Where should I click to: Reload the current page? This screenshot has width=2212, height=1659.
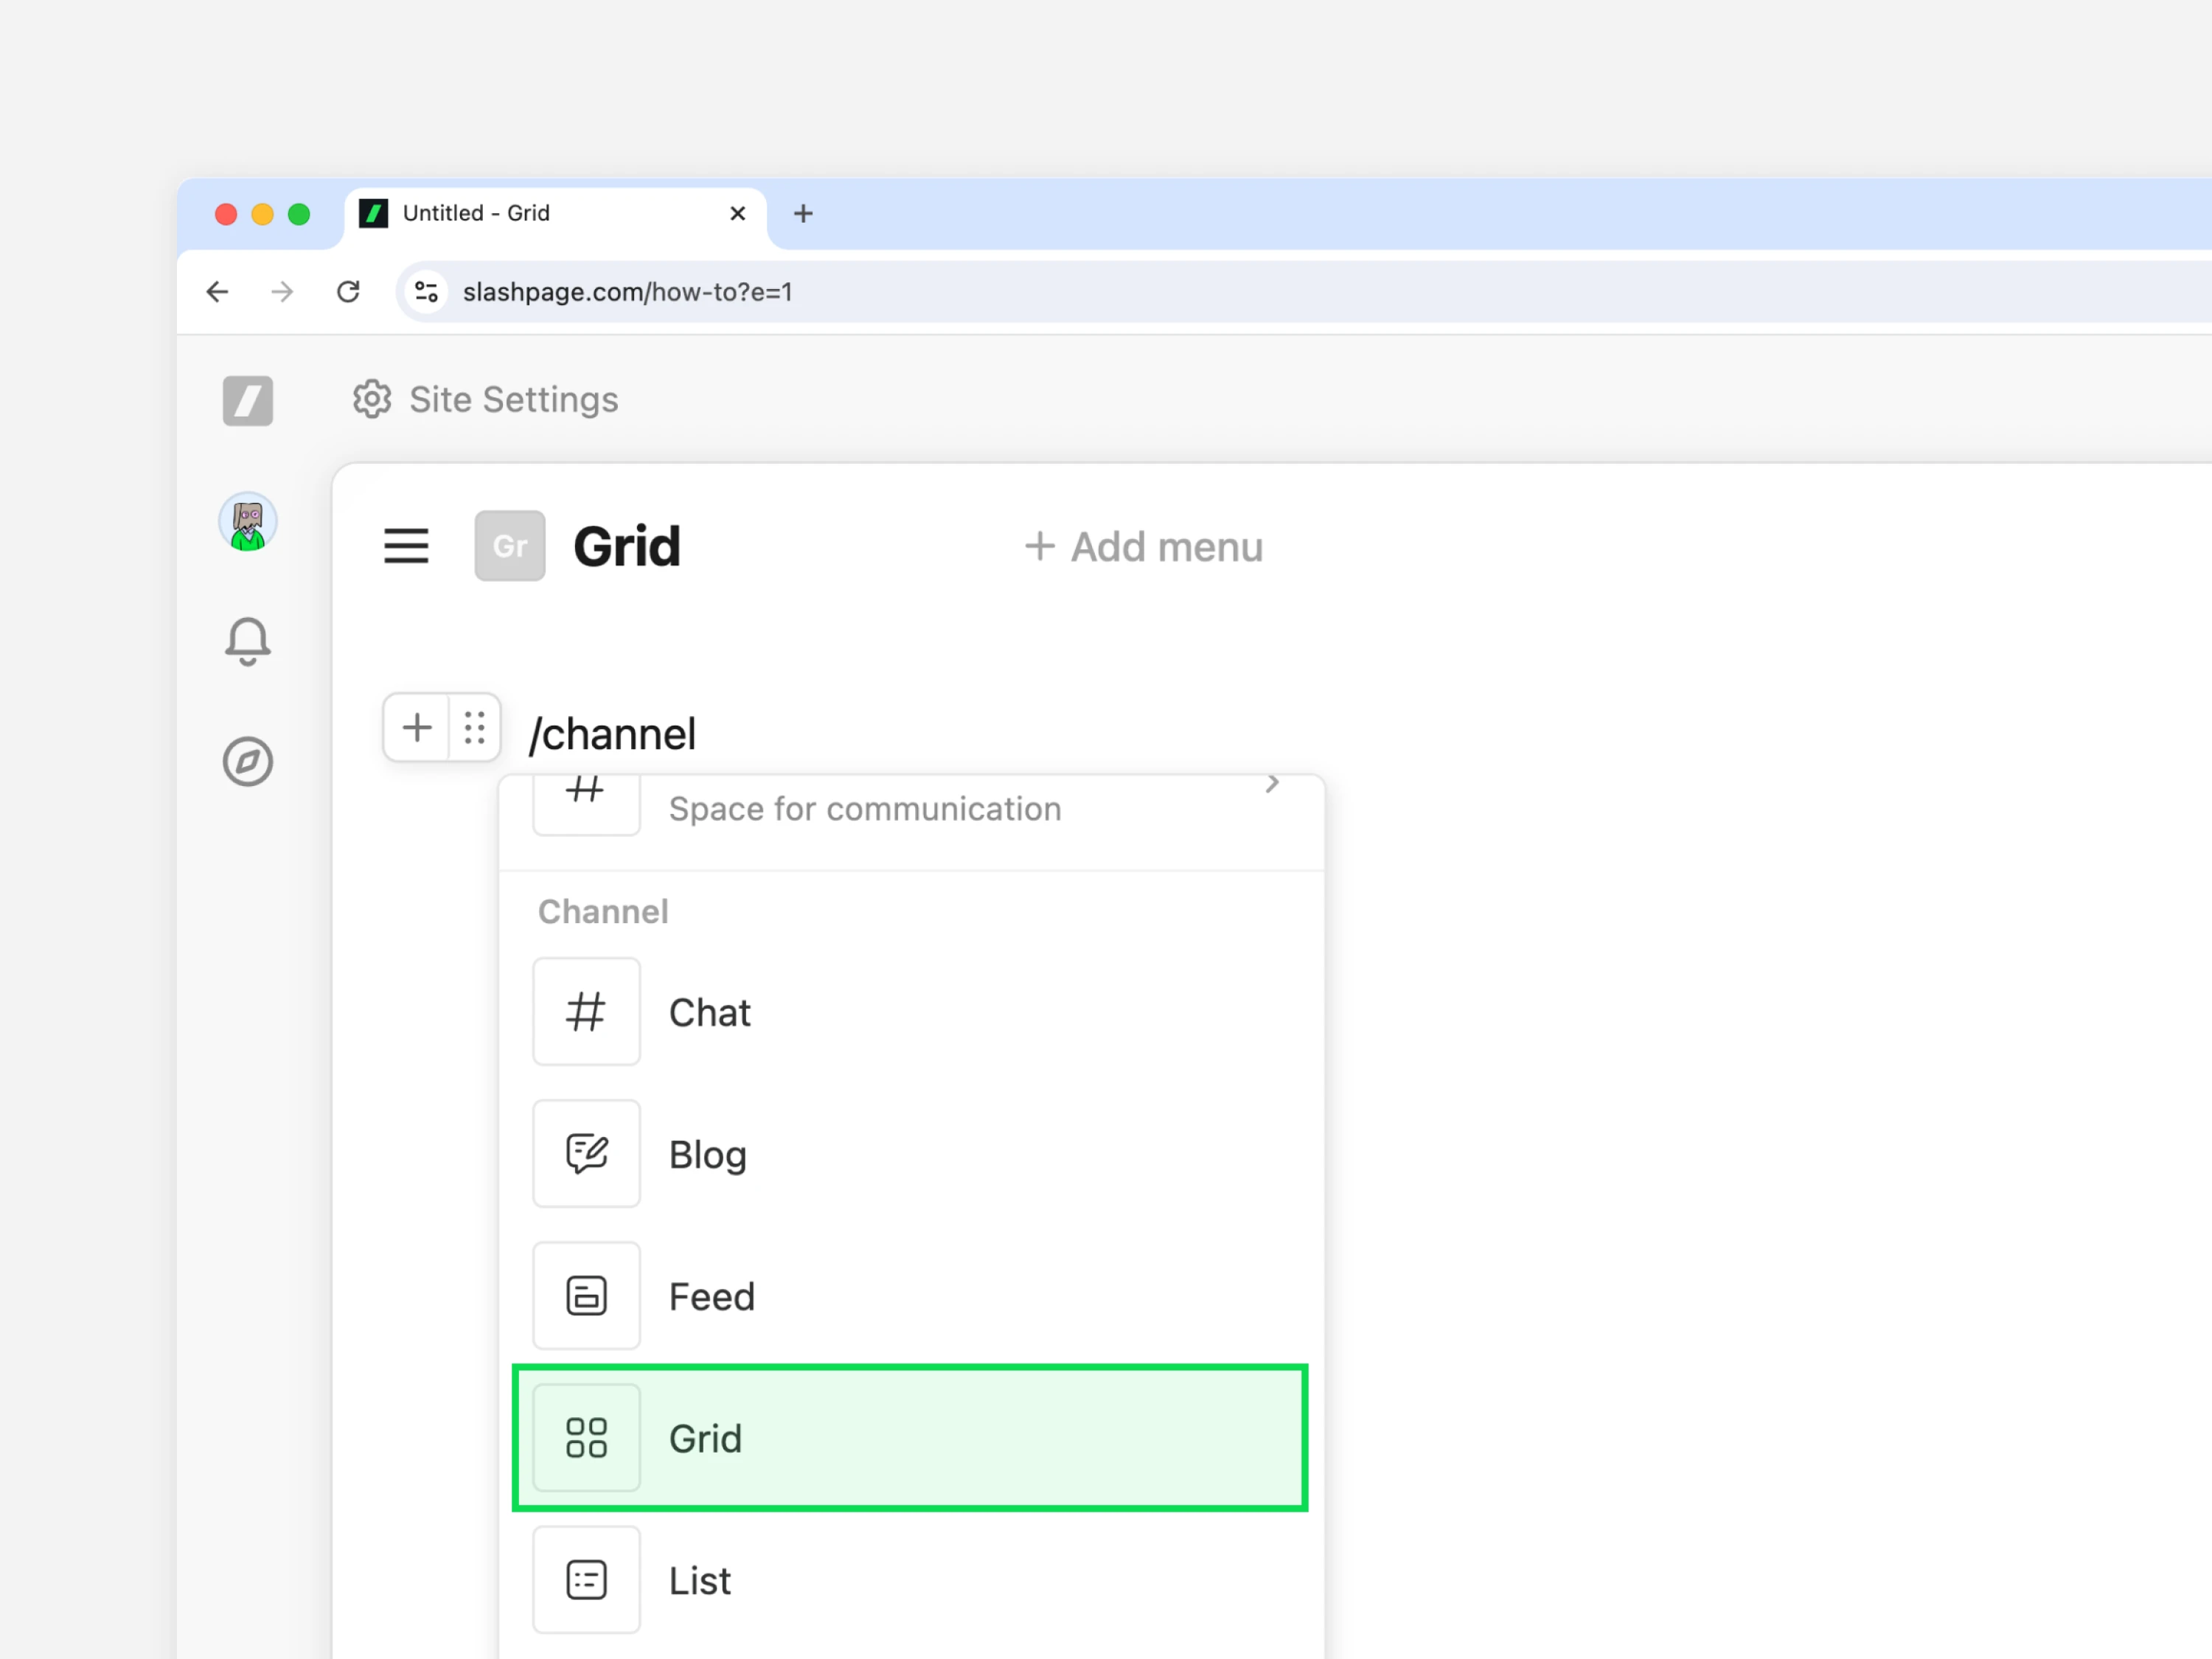(348, 291)
